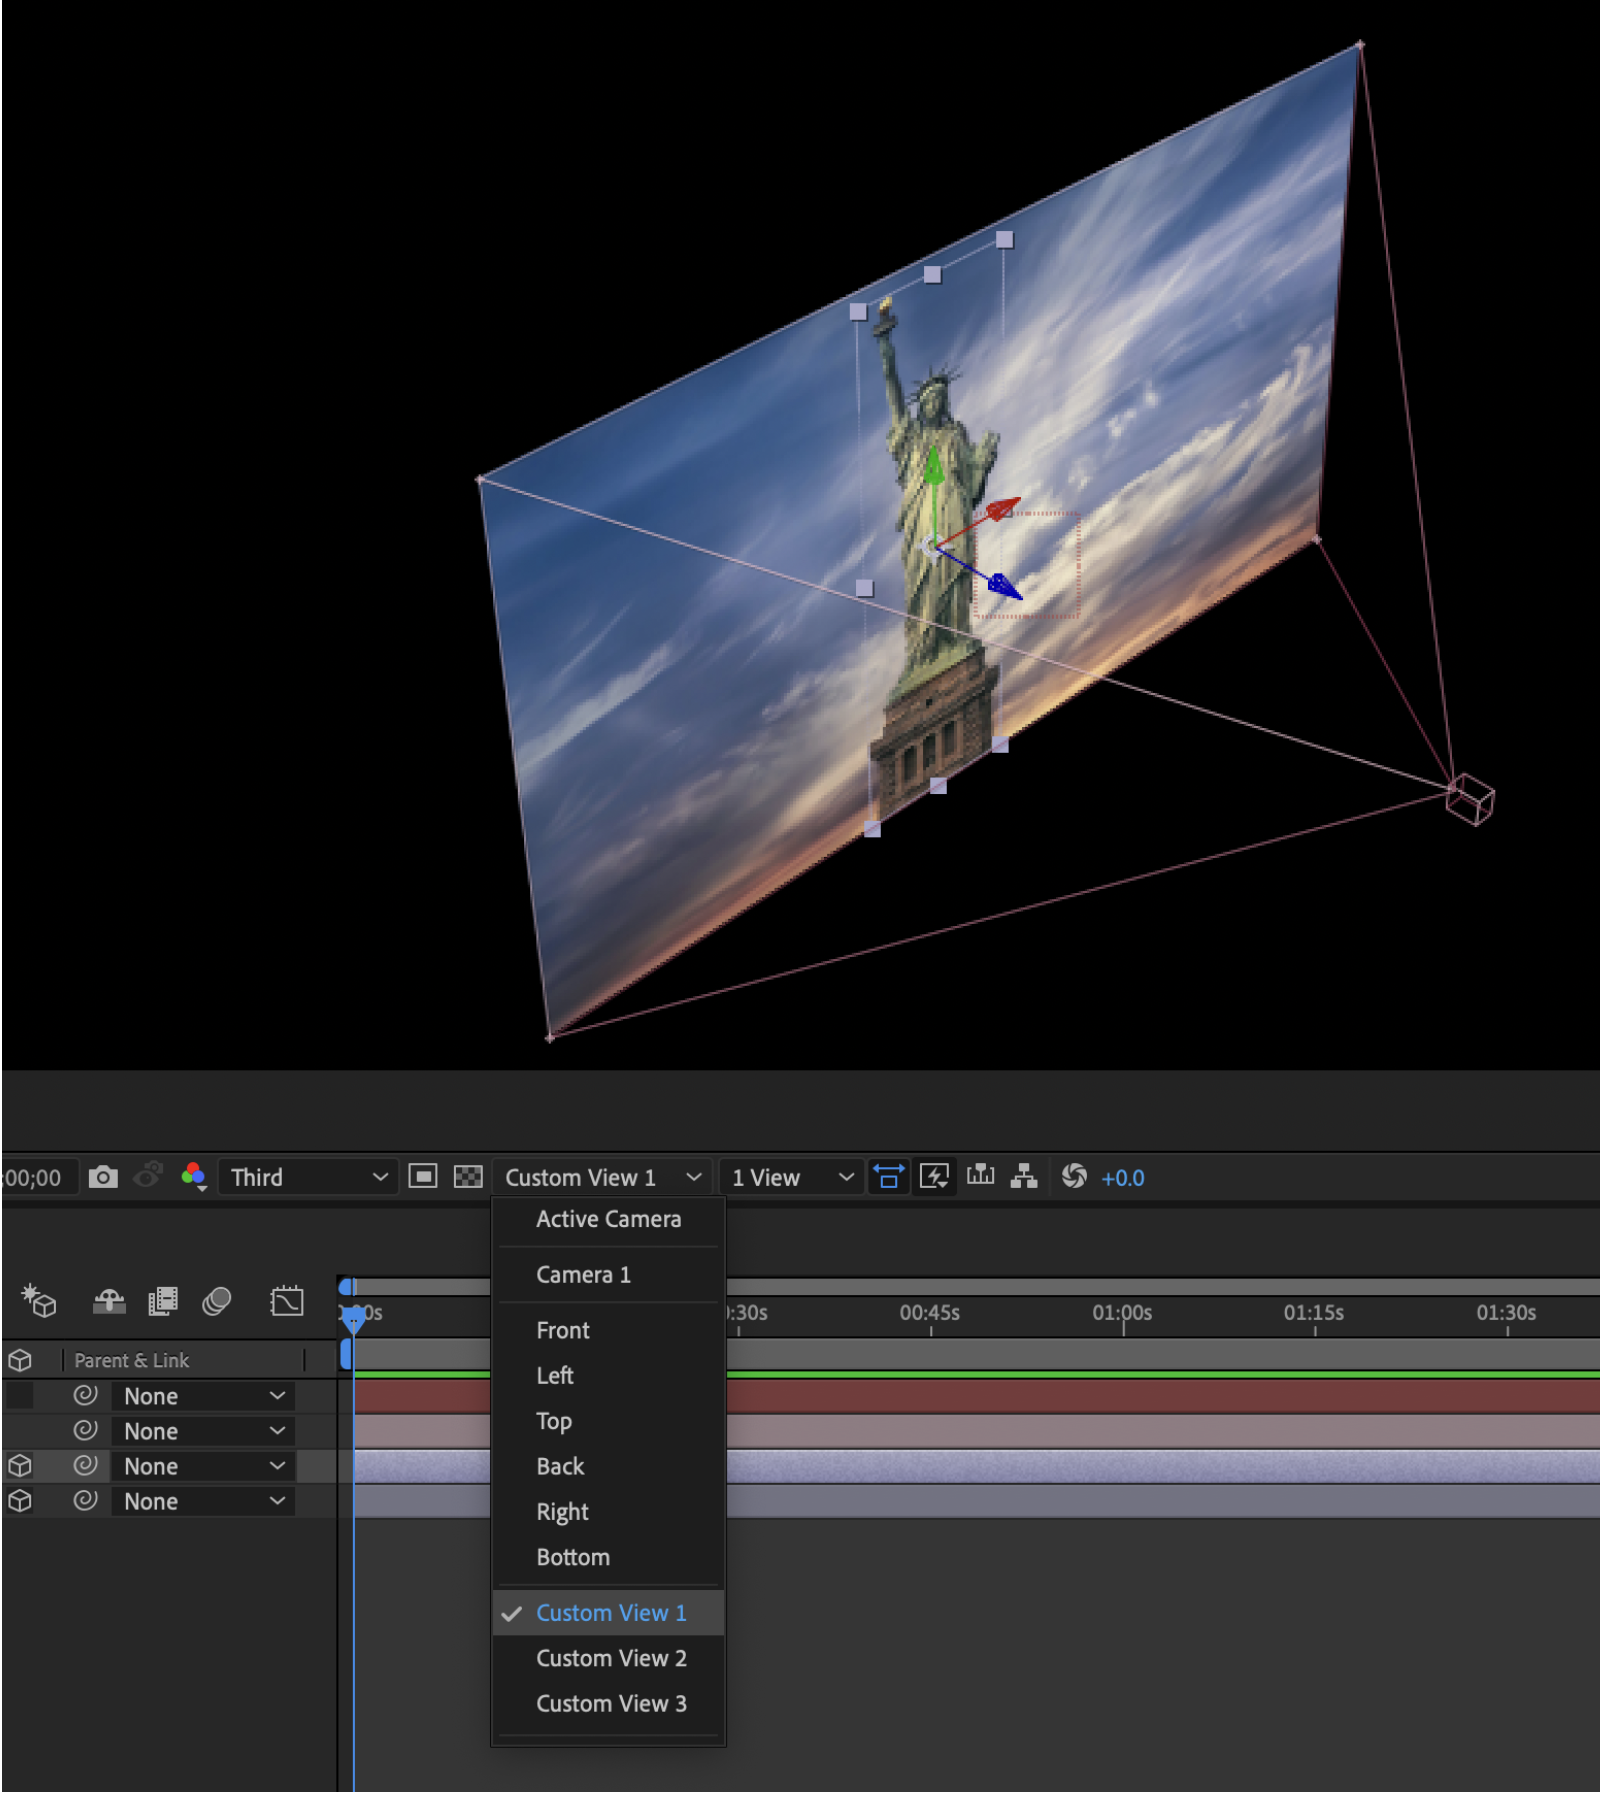The width and height of the screenshot is (1604, 1798).
Task: Select the Top view menu item
Action: tap(608, 1421)
